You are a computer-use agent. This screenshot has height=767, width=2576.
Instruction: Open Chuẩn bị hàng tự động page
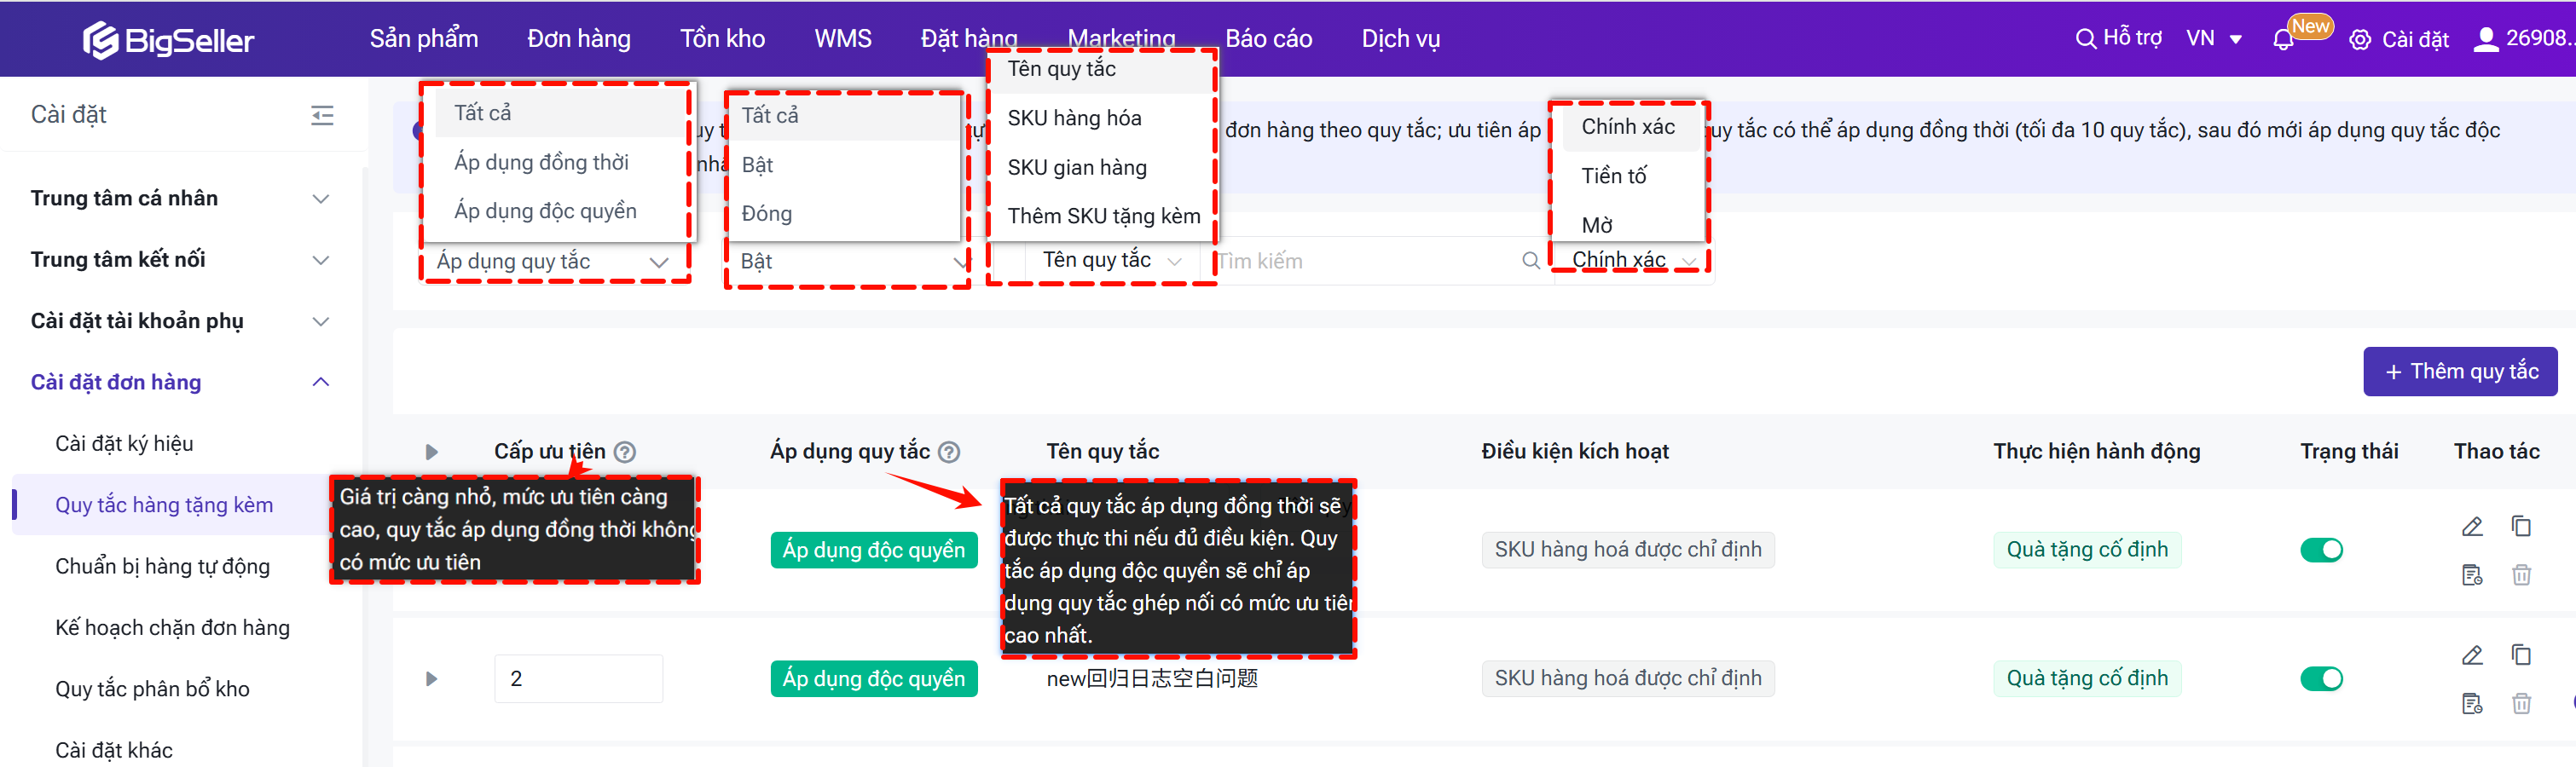[162, 567]
